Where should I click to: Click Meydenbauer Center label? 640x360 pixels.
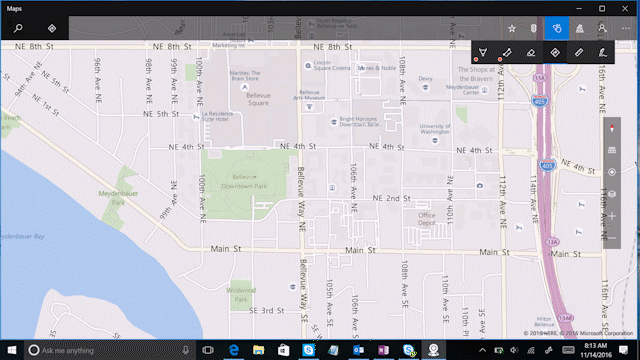462,90
